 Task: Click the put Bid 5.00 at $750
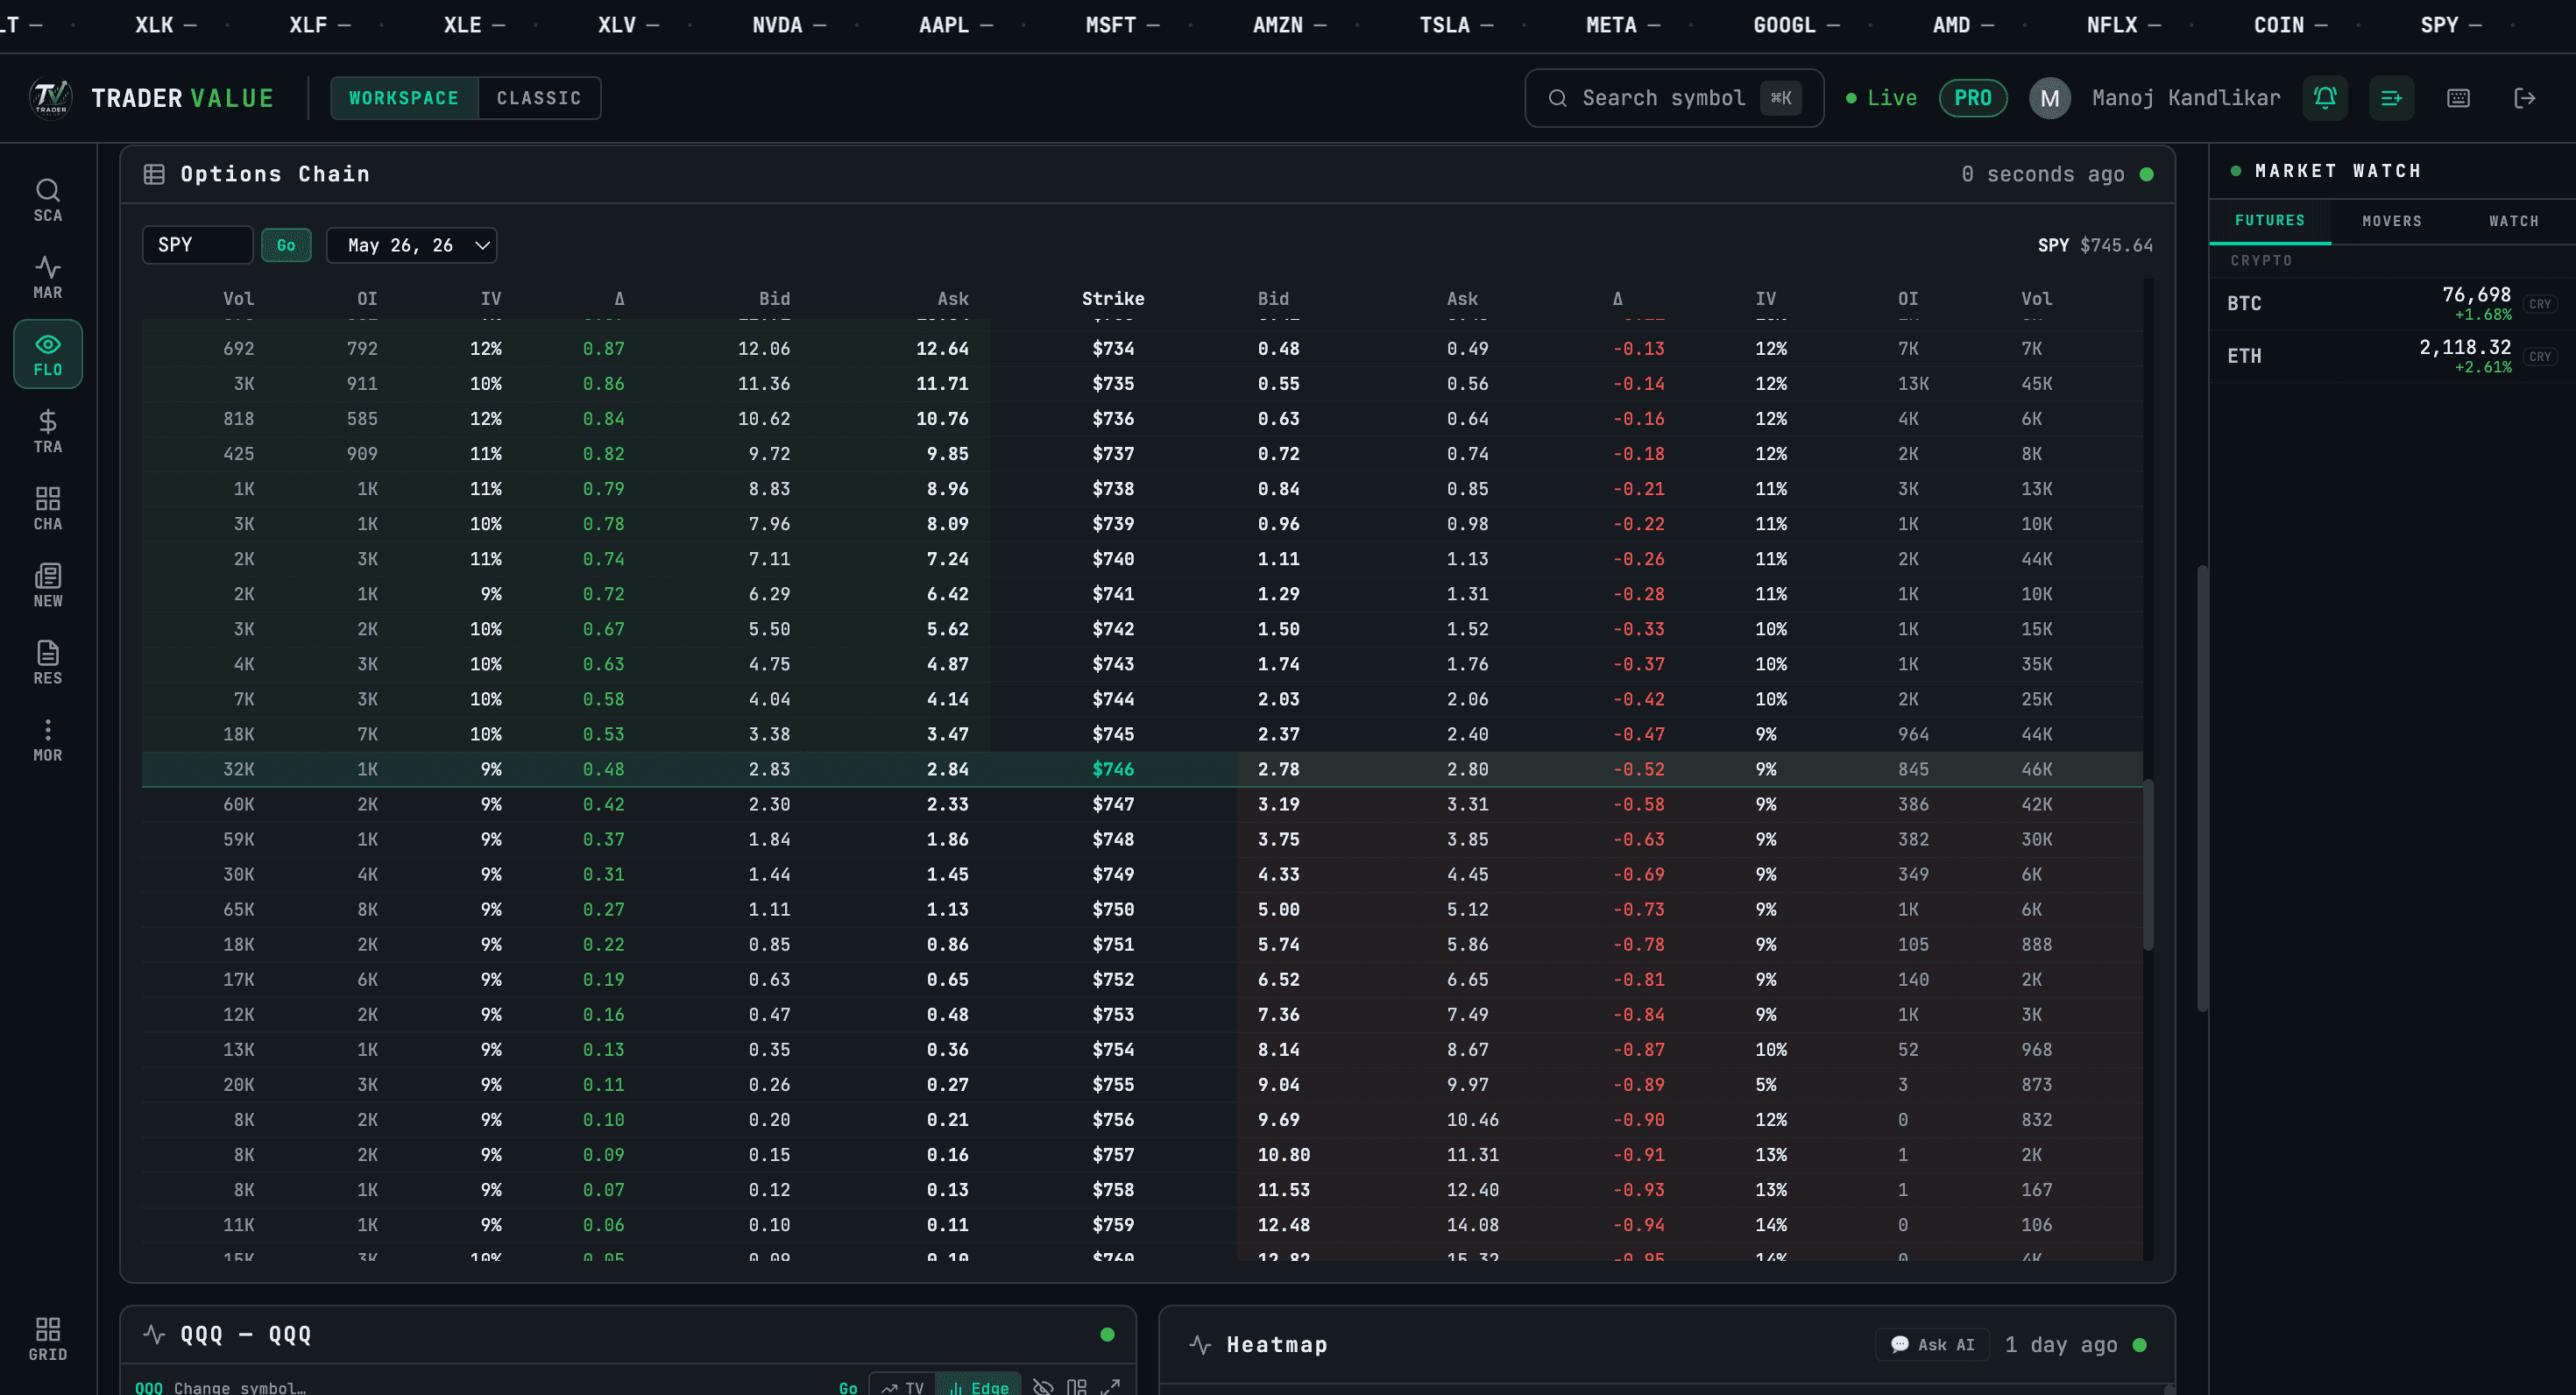pos(1279,909)
